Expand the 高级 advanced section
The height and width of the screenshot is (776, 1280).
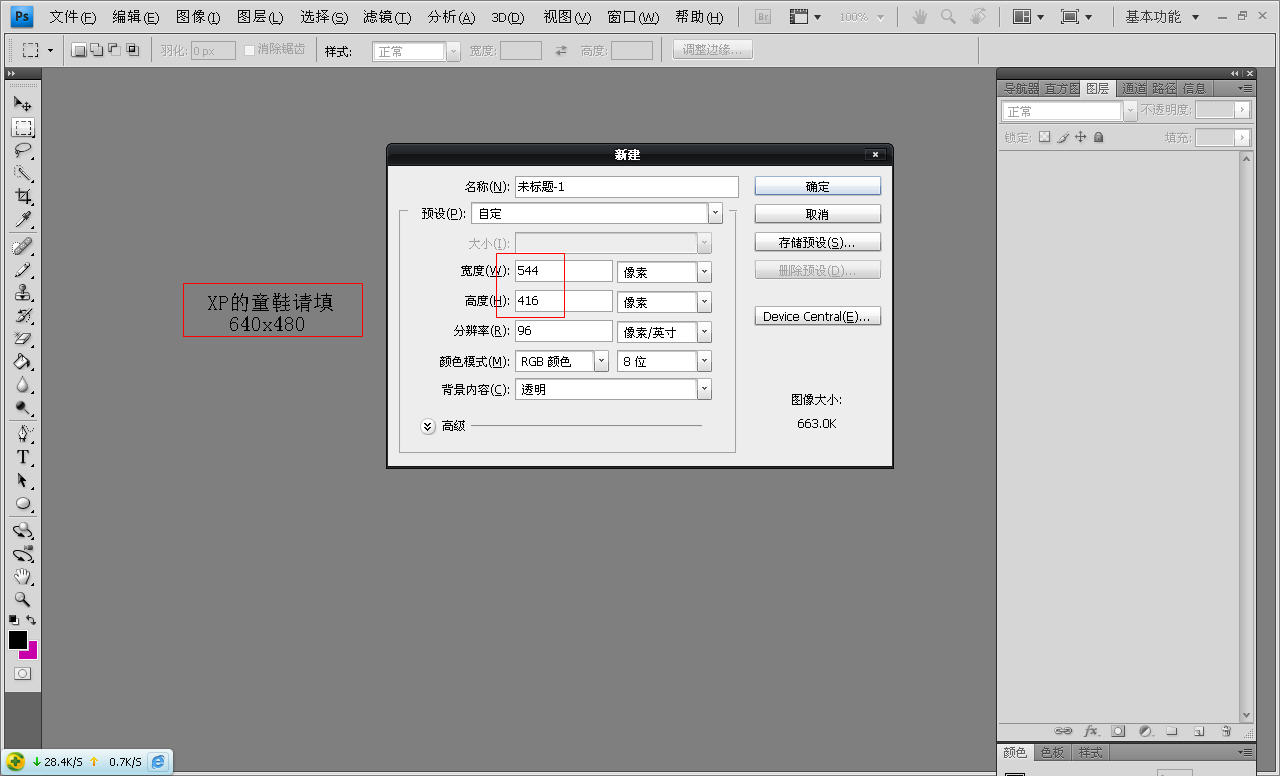[428, 426]
